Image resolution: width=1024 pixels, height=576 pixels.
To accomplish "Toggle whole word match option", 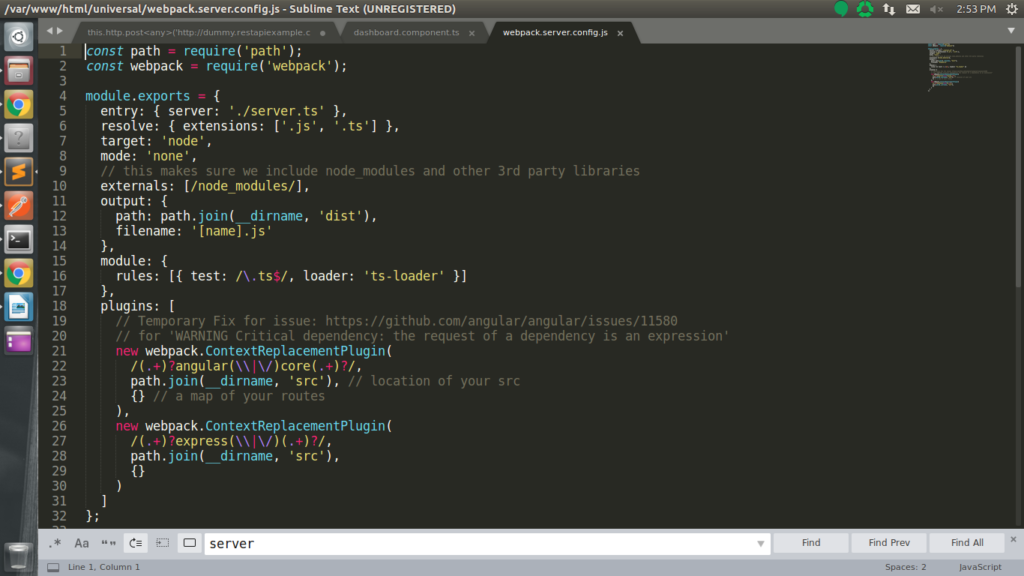I will click(108, 543).
